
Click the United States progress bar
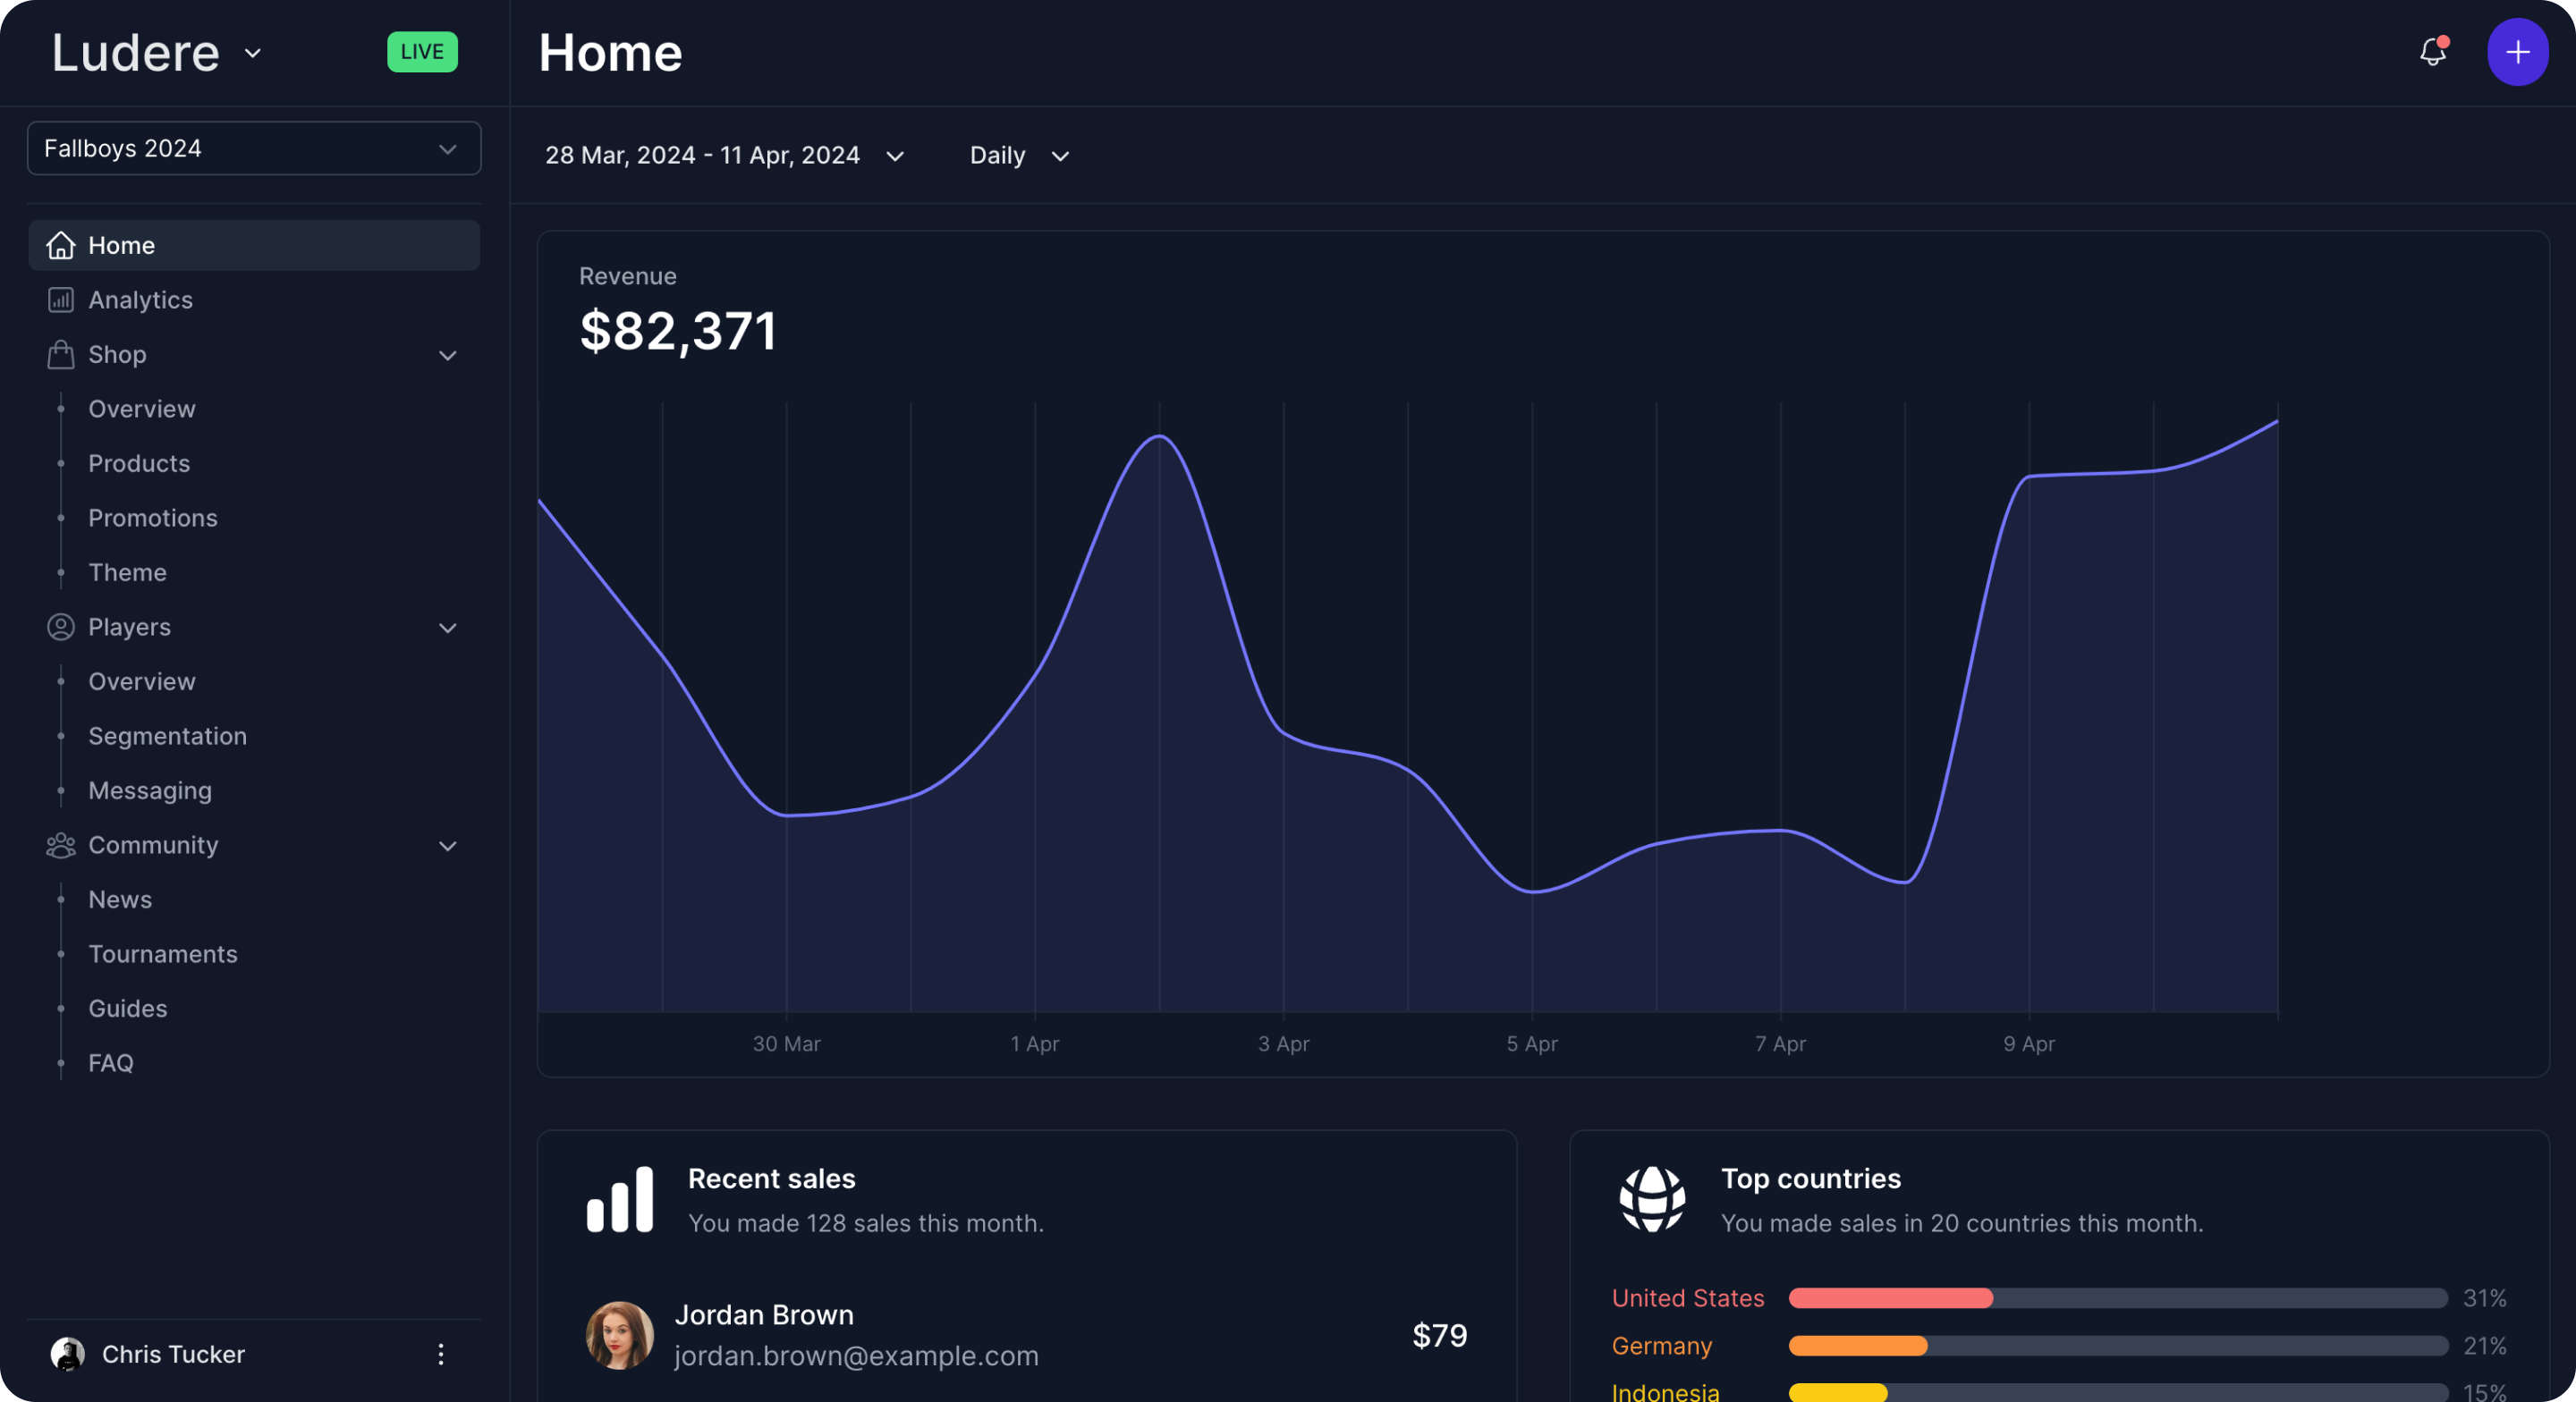(x=2117, y=1298)
